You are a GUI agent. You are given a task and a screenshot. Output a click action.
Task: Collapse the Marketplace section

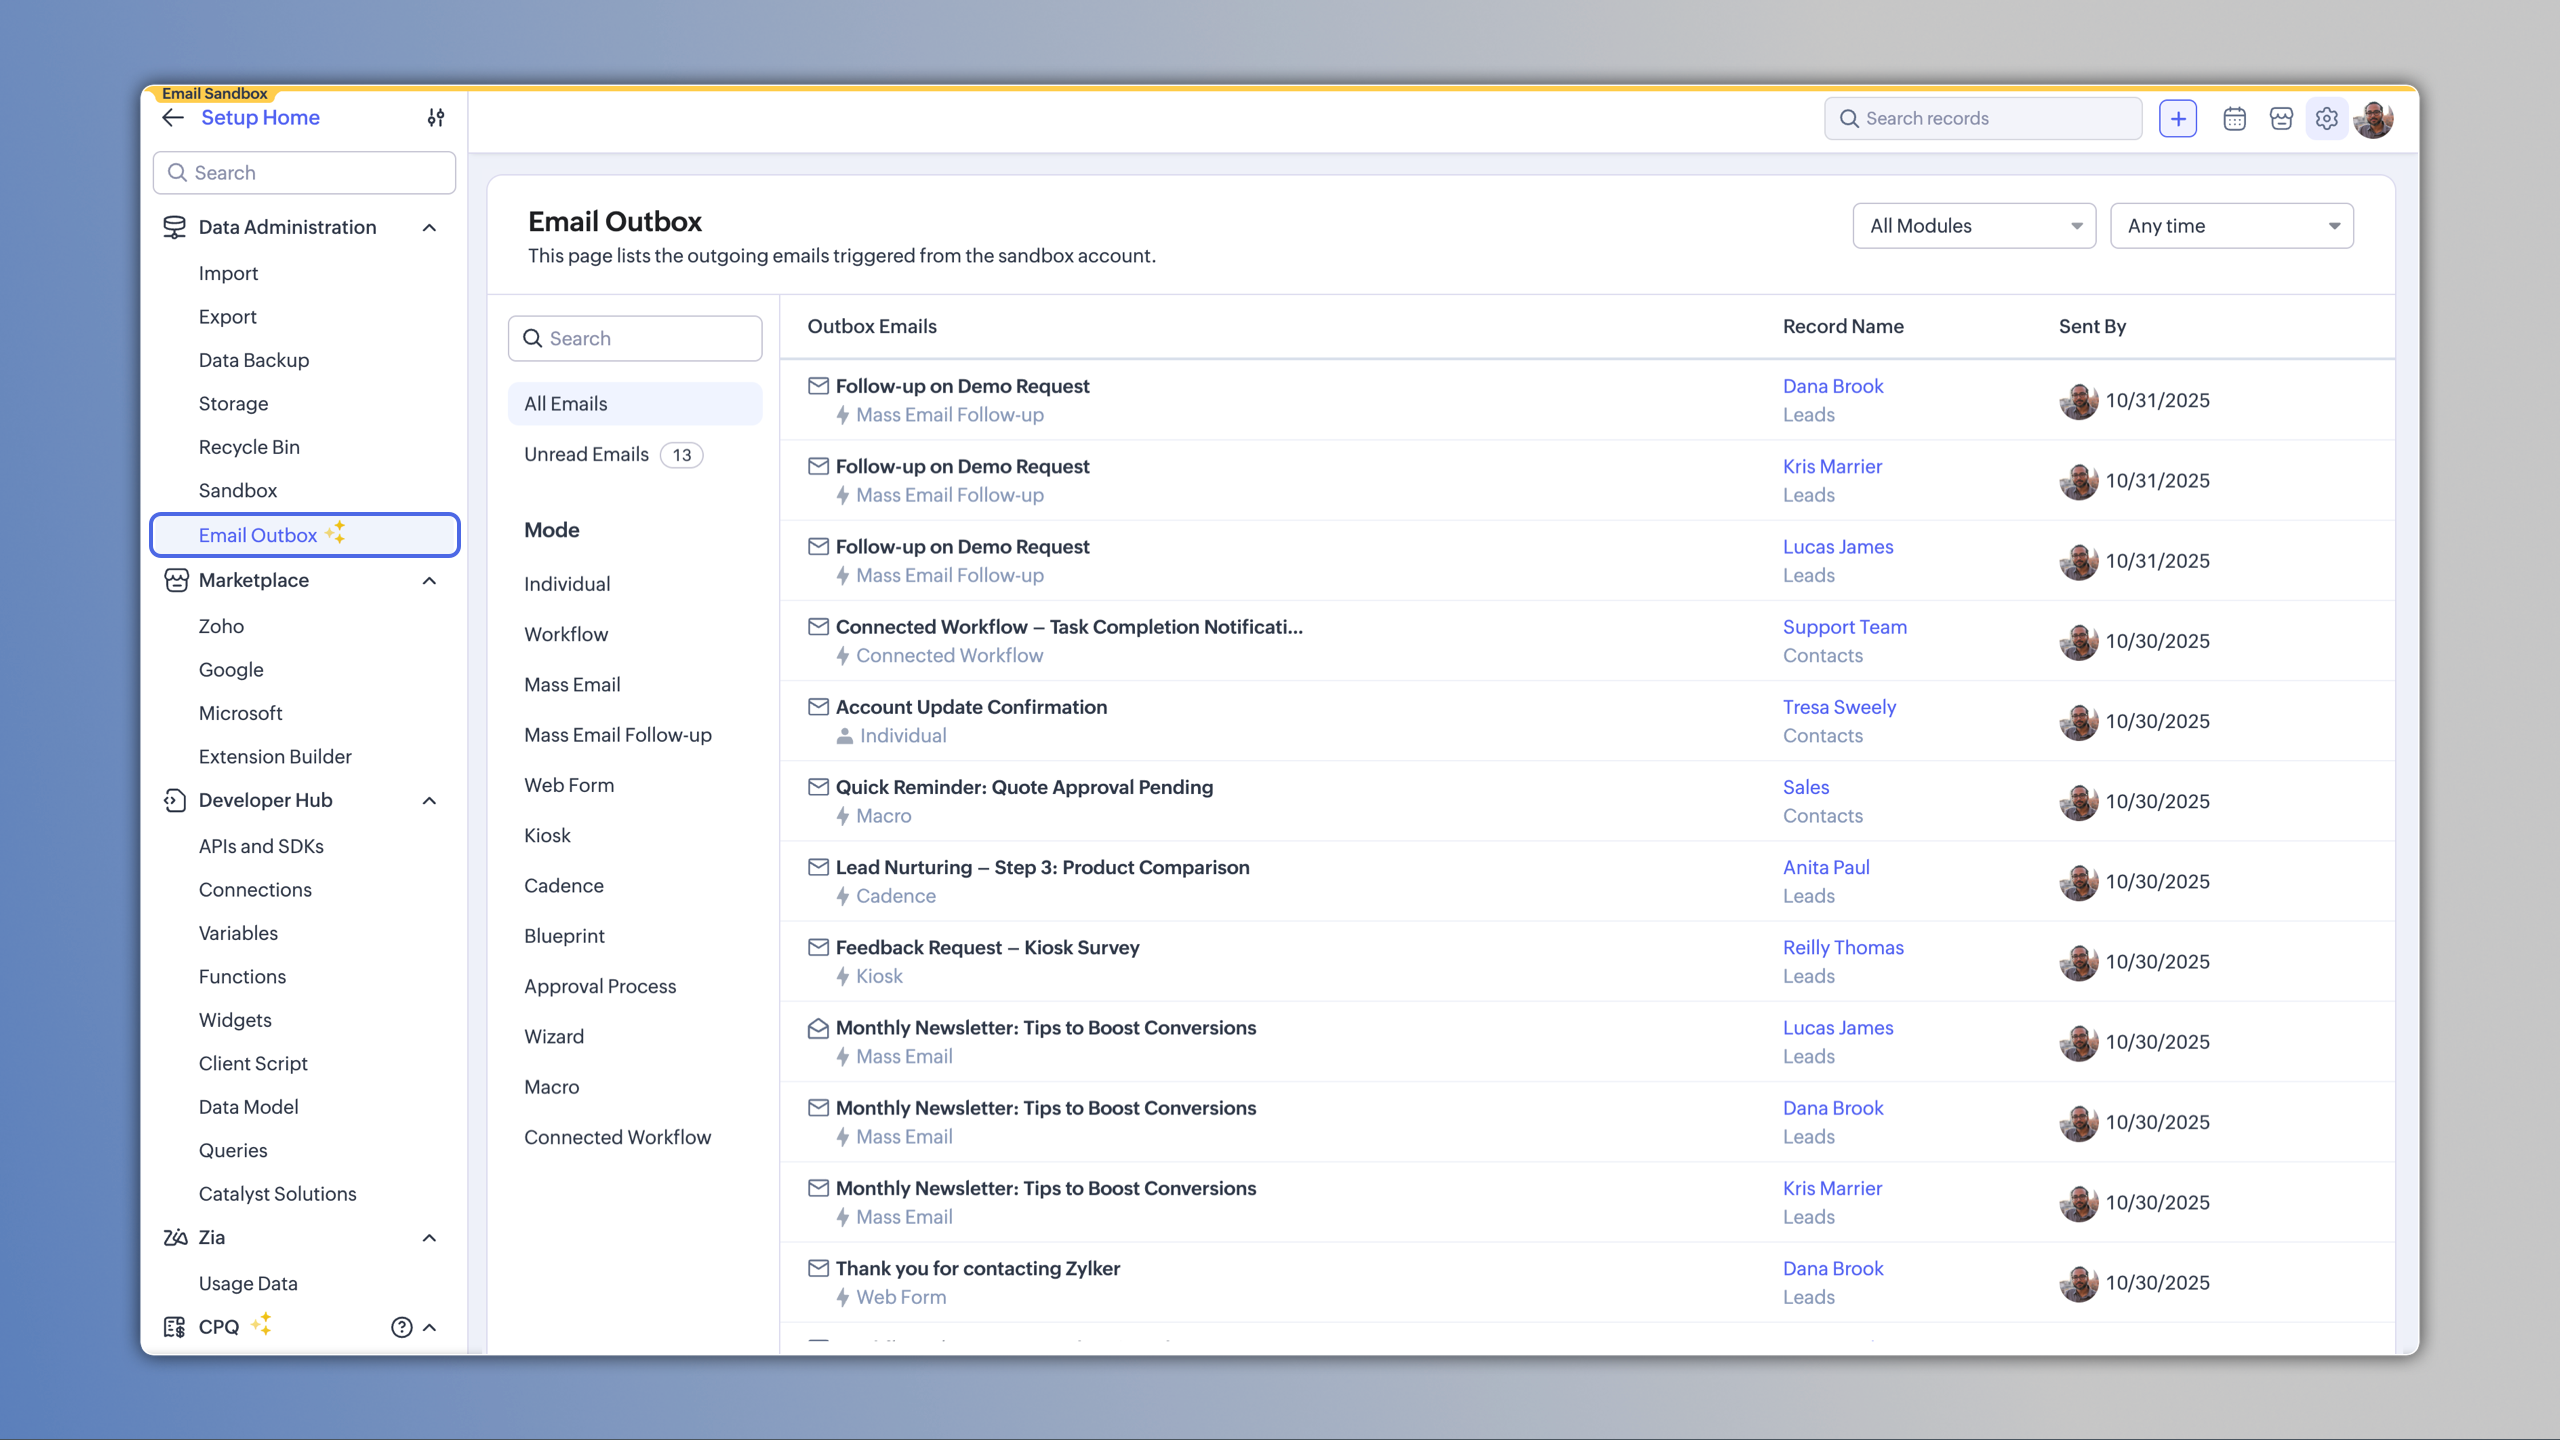click(429, 581)
